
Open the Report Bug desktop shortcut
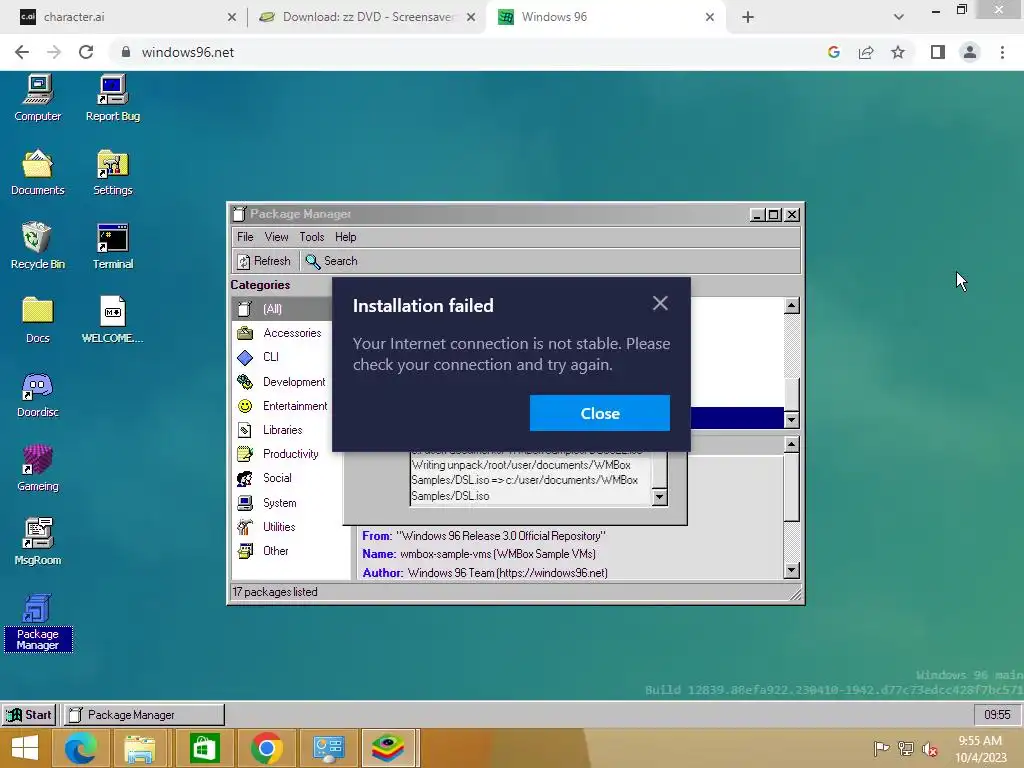tap(112, 98)
